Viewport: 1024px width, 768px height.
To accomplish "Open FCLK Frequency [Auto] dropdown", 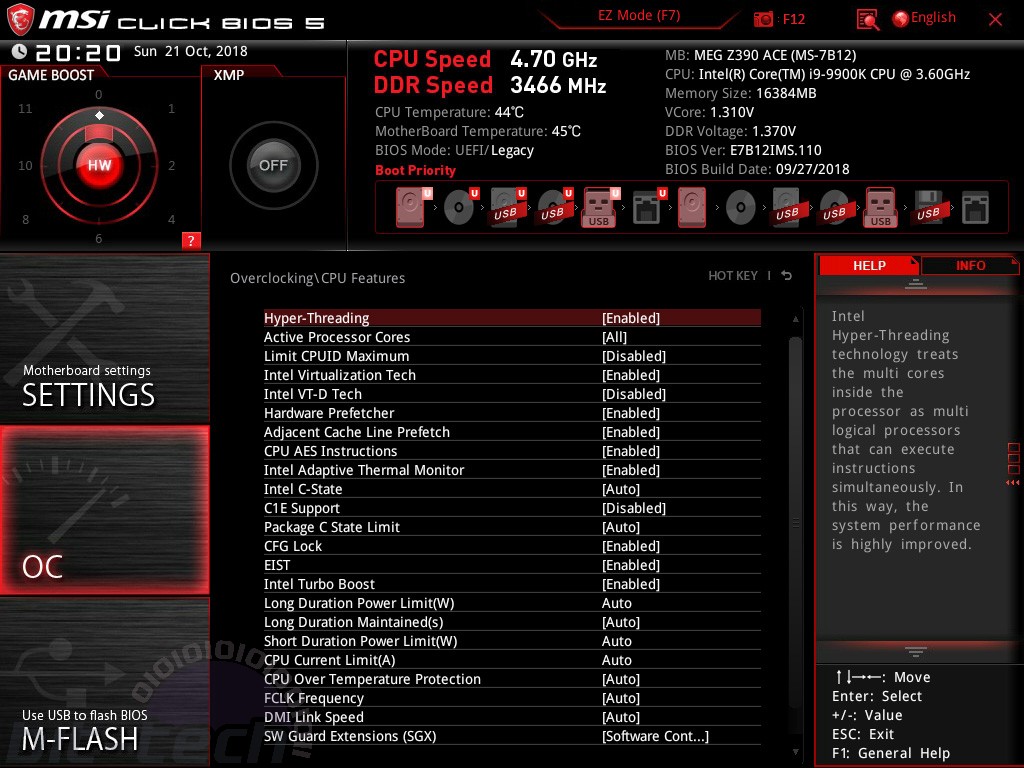I will point(620,698).
